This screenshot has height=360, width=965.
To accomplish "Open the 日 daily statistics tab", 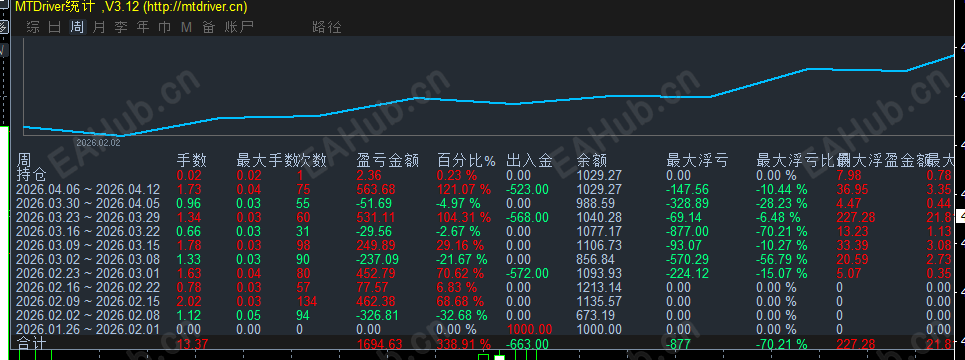I will [x=55, y=27].
